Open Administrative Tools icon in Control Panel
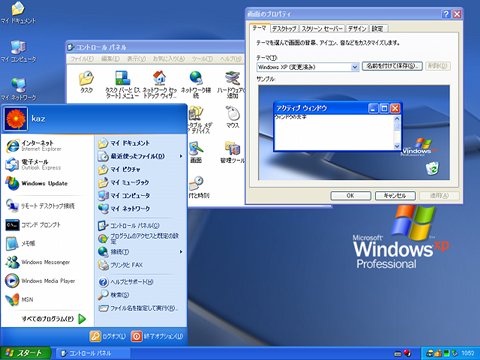This screenshot has width=480, height=360. click(232, 152)
